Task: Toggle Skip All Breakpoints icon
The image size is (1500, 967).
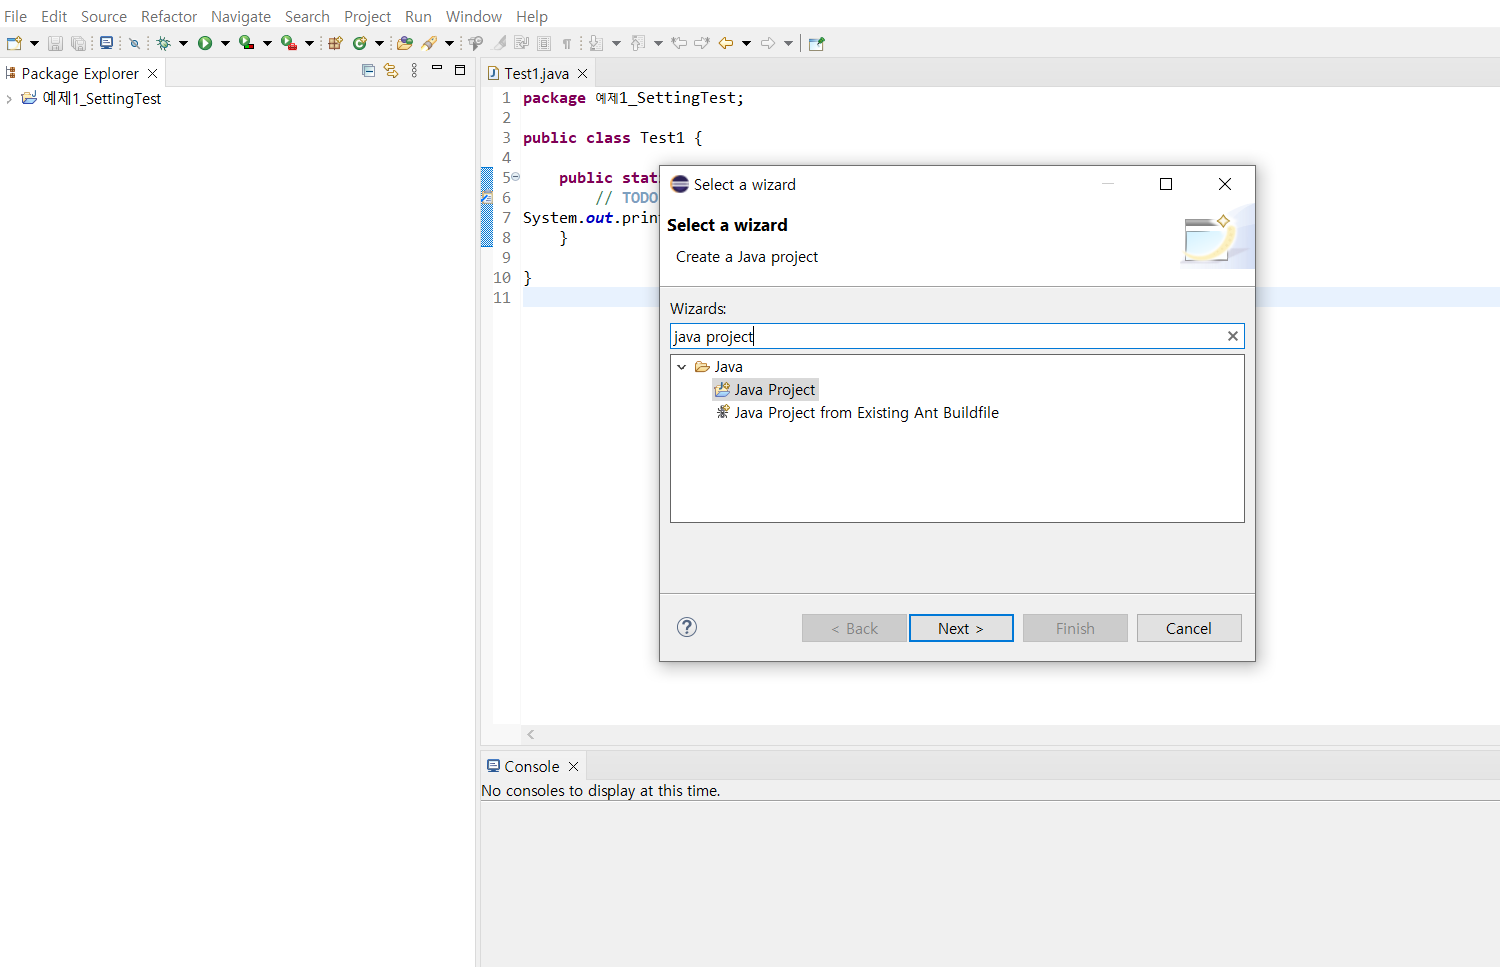Action: coord(134,43)
